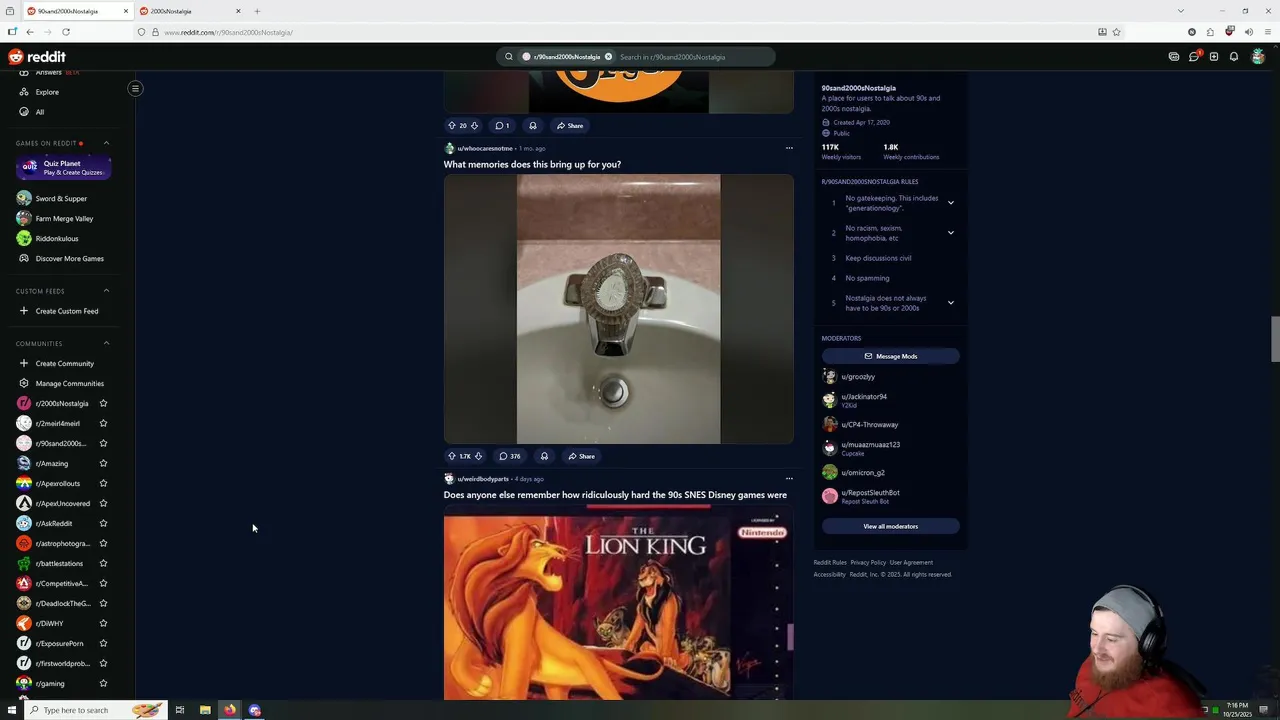This screenshot has height=720, width=1280.
Task: Collapse the Communities section
Action: [x=106, y=343]
